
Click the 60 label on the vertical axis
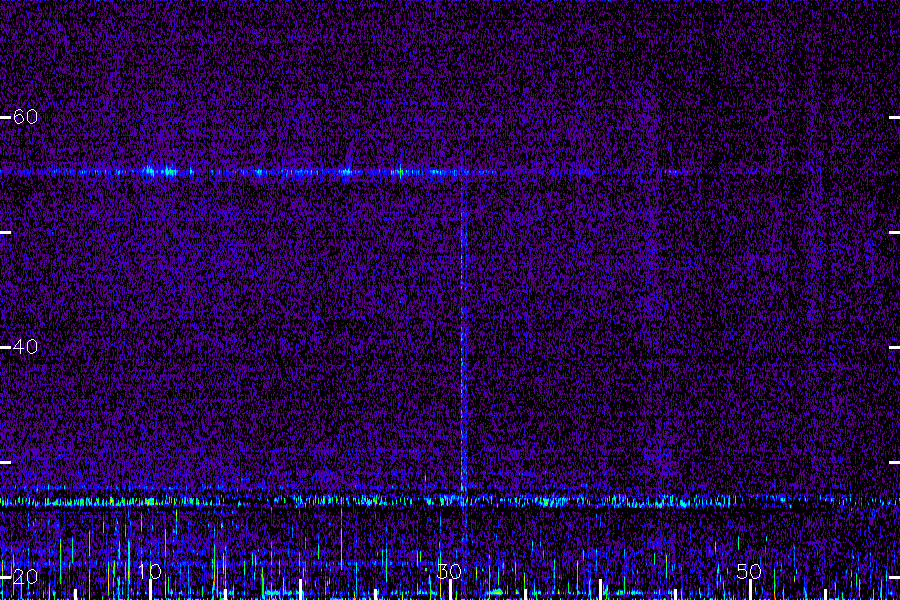[x=25, y=117]
